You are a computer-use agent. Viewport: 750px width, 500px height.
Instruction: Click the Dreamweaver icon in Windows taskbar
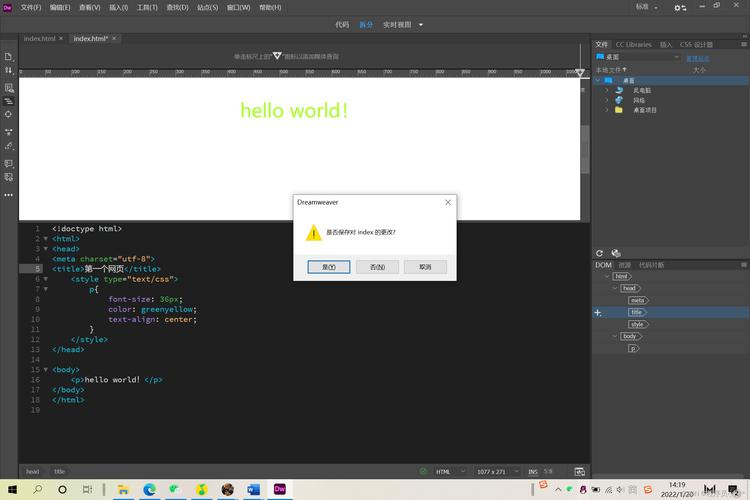pos(280,489)
